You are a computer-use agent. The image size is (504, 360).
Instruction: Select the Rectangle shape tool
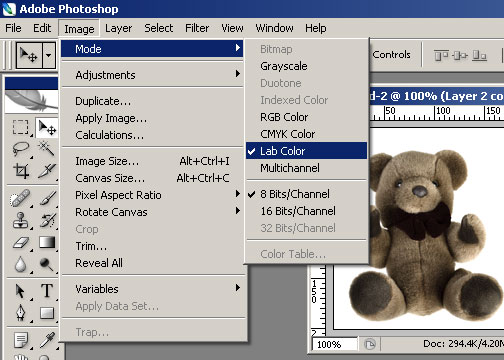click(47, 313)
